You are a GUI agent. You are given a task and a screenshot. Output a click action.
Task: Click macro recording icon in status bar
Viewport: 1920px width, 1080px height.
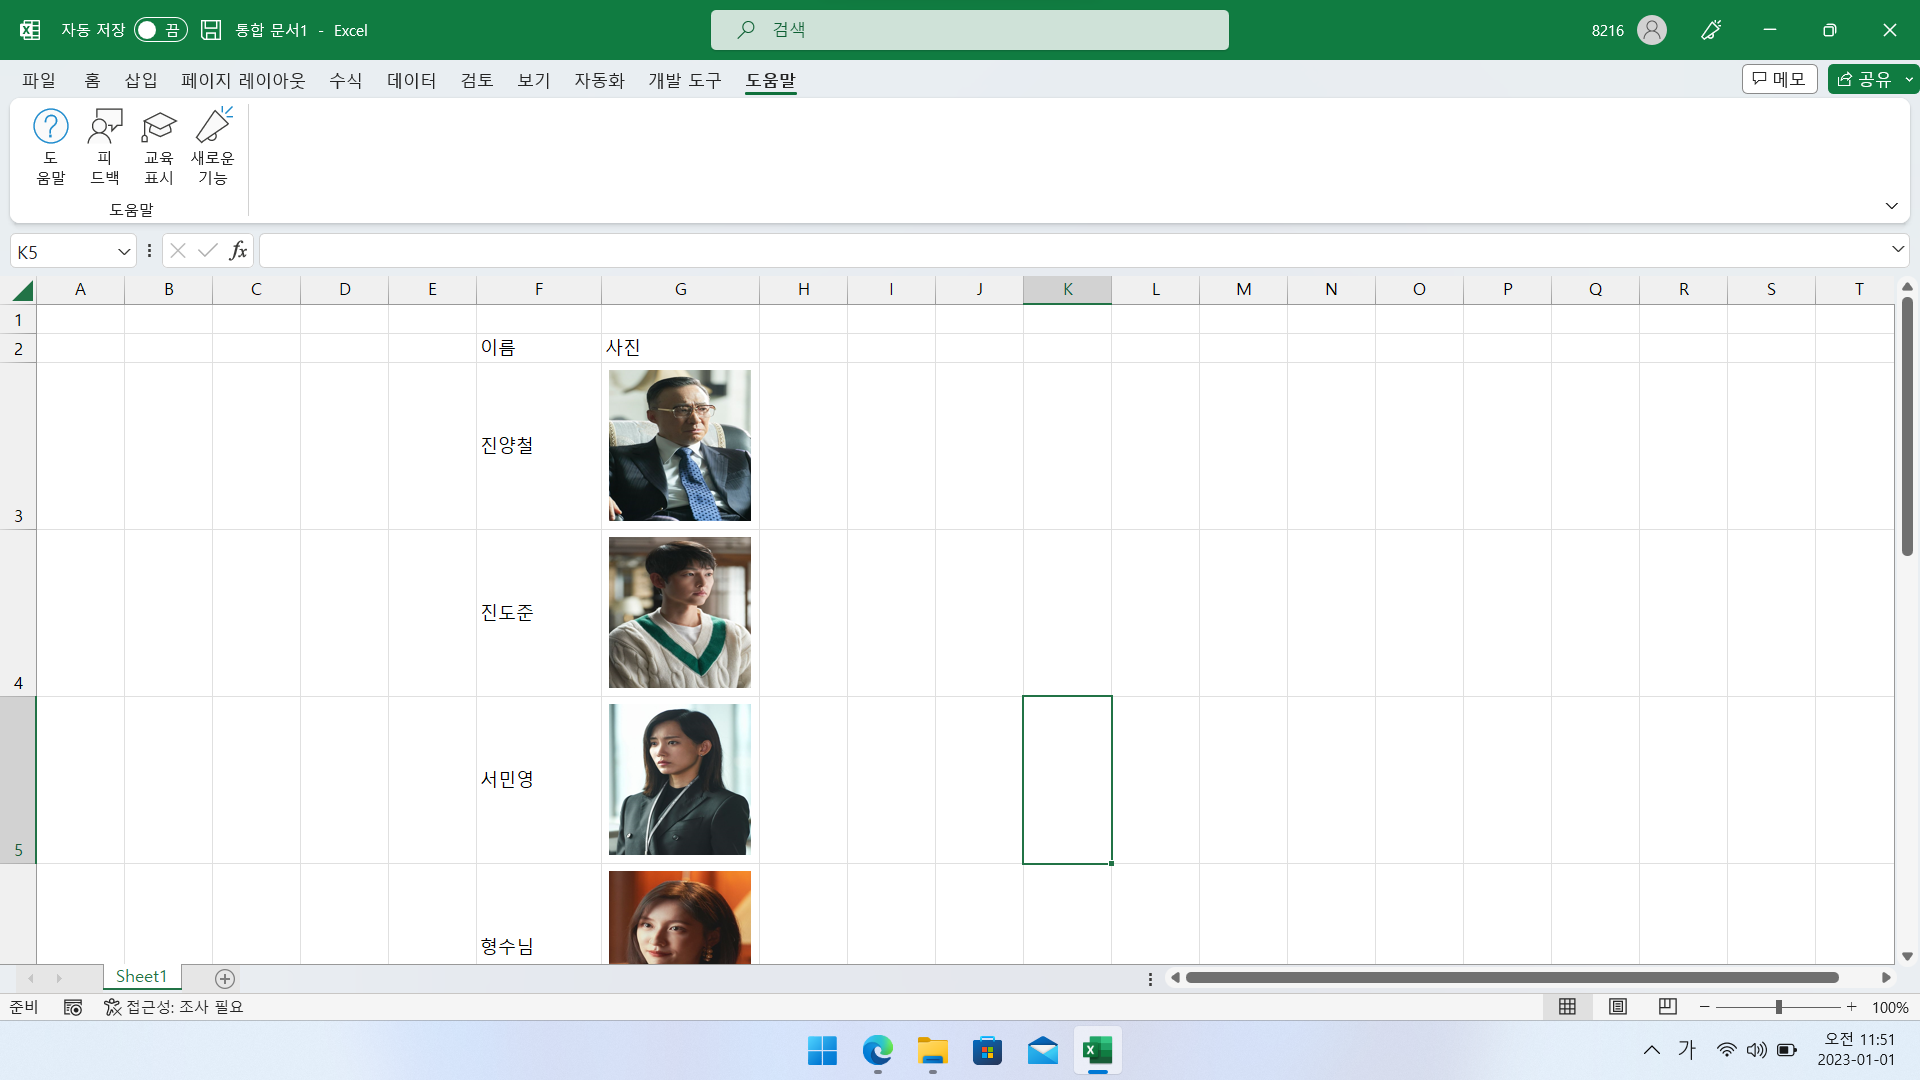(73, 1007)
